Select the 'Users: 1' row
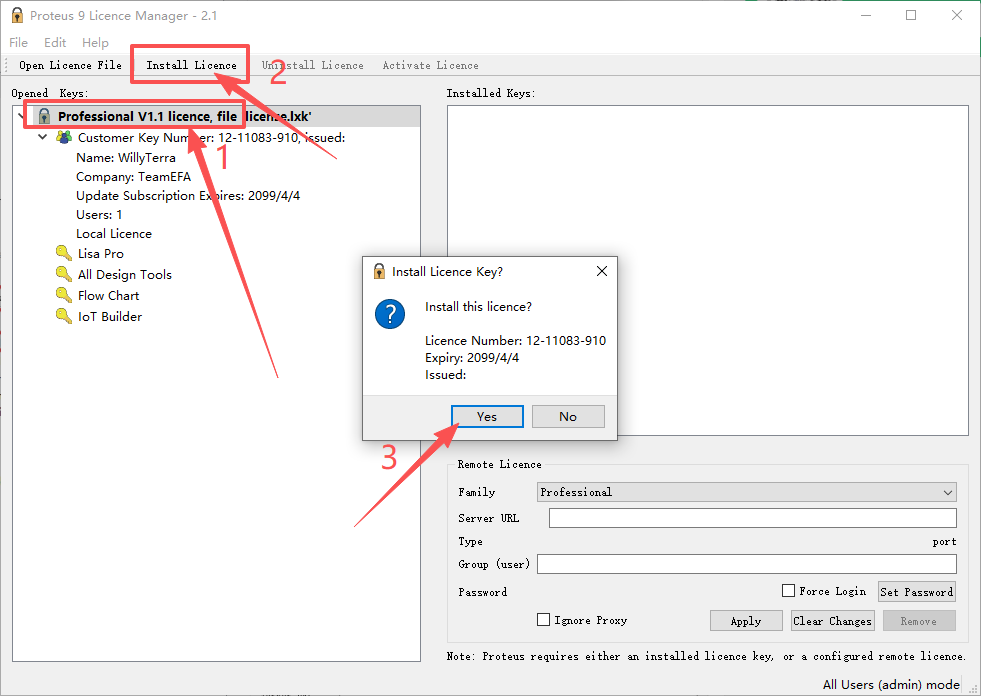This screenshot has width=981, height=696. tap(99, 215)
